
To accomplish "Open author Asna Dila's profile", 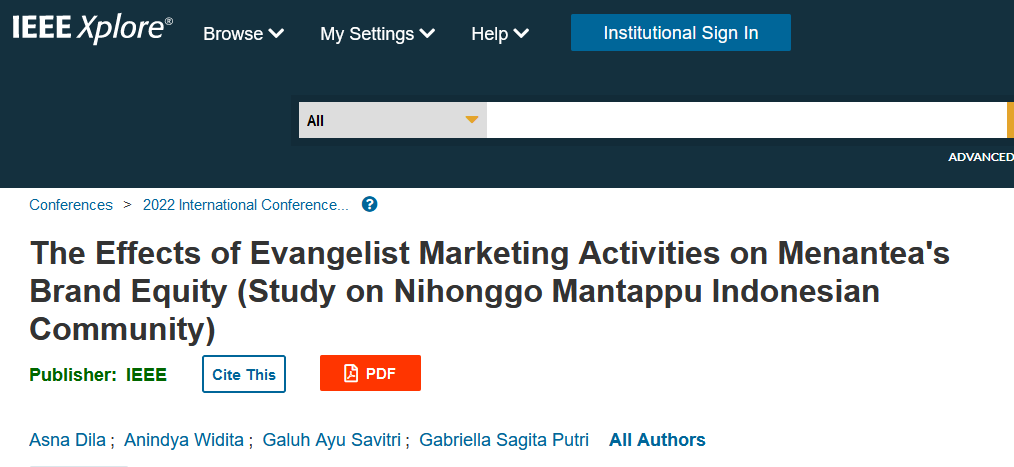I will point(67,440).
